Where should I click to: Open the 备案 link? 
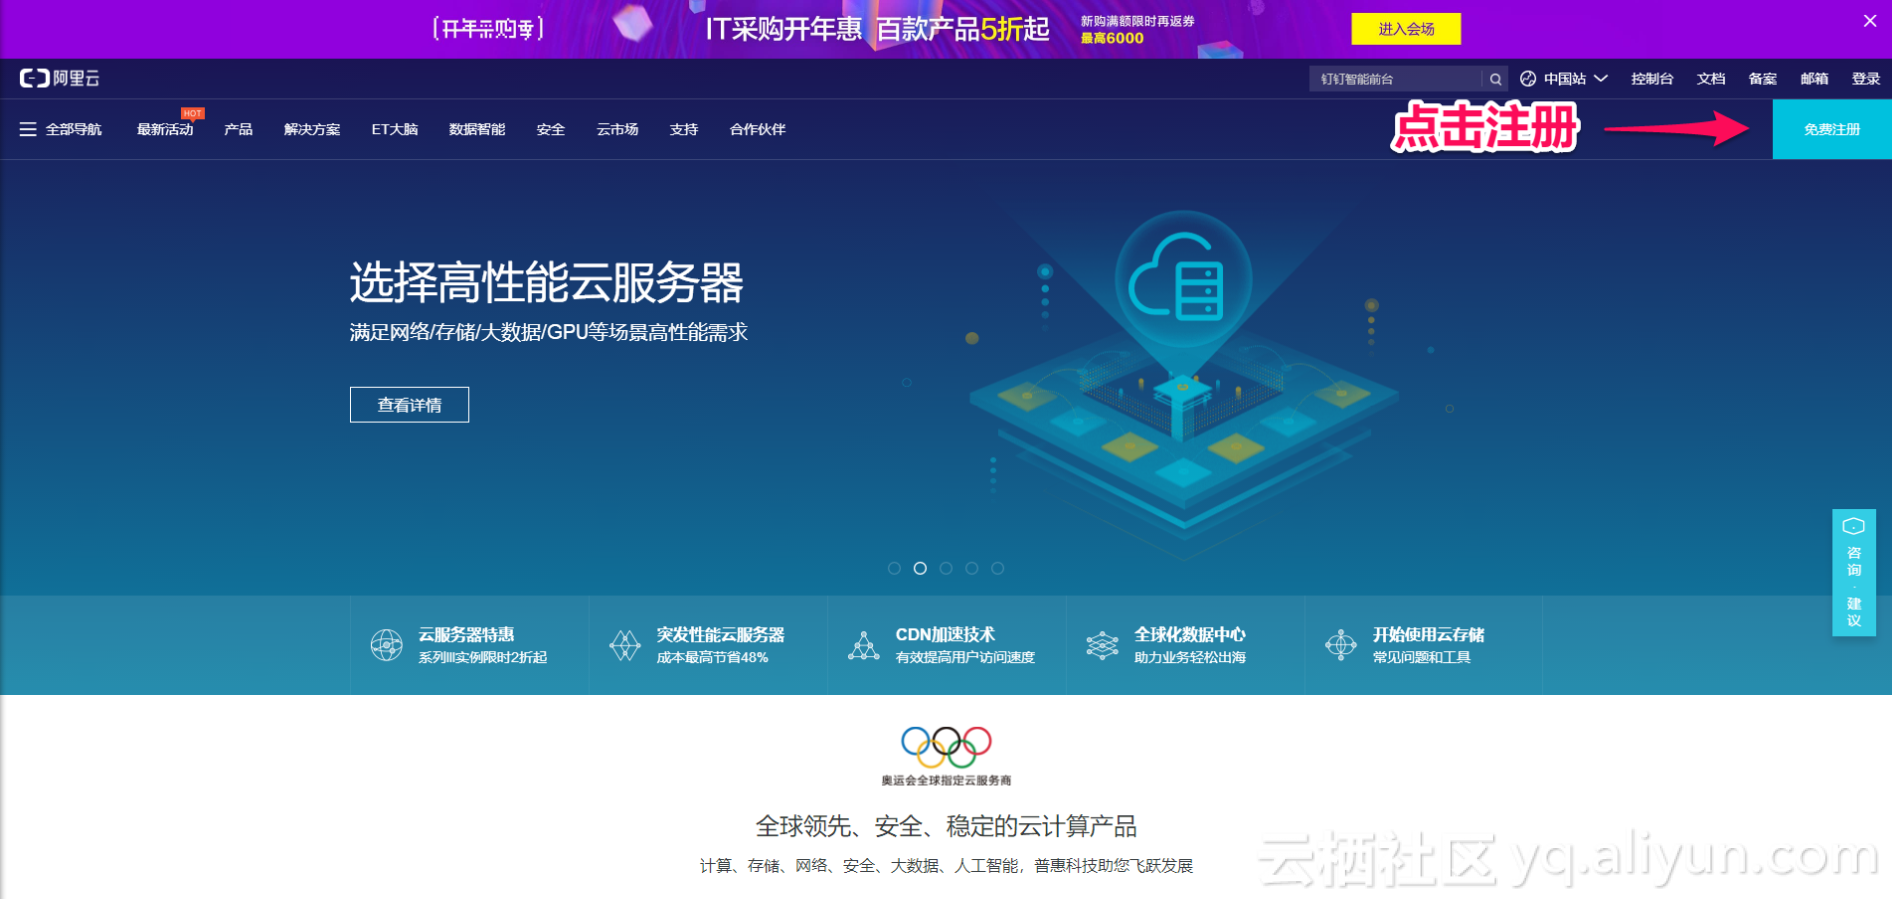click(1763, 79)
